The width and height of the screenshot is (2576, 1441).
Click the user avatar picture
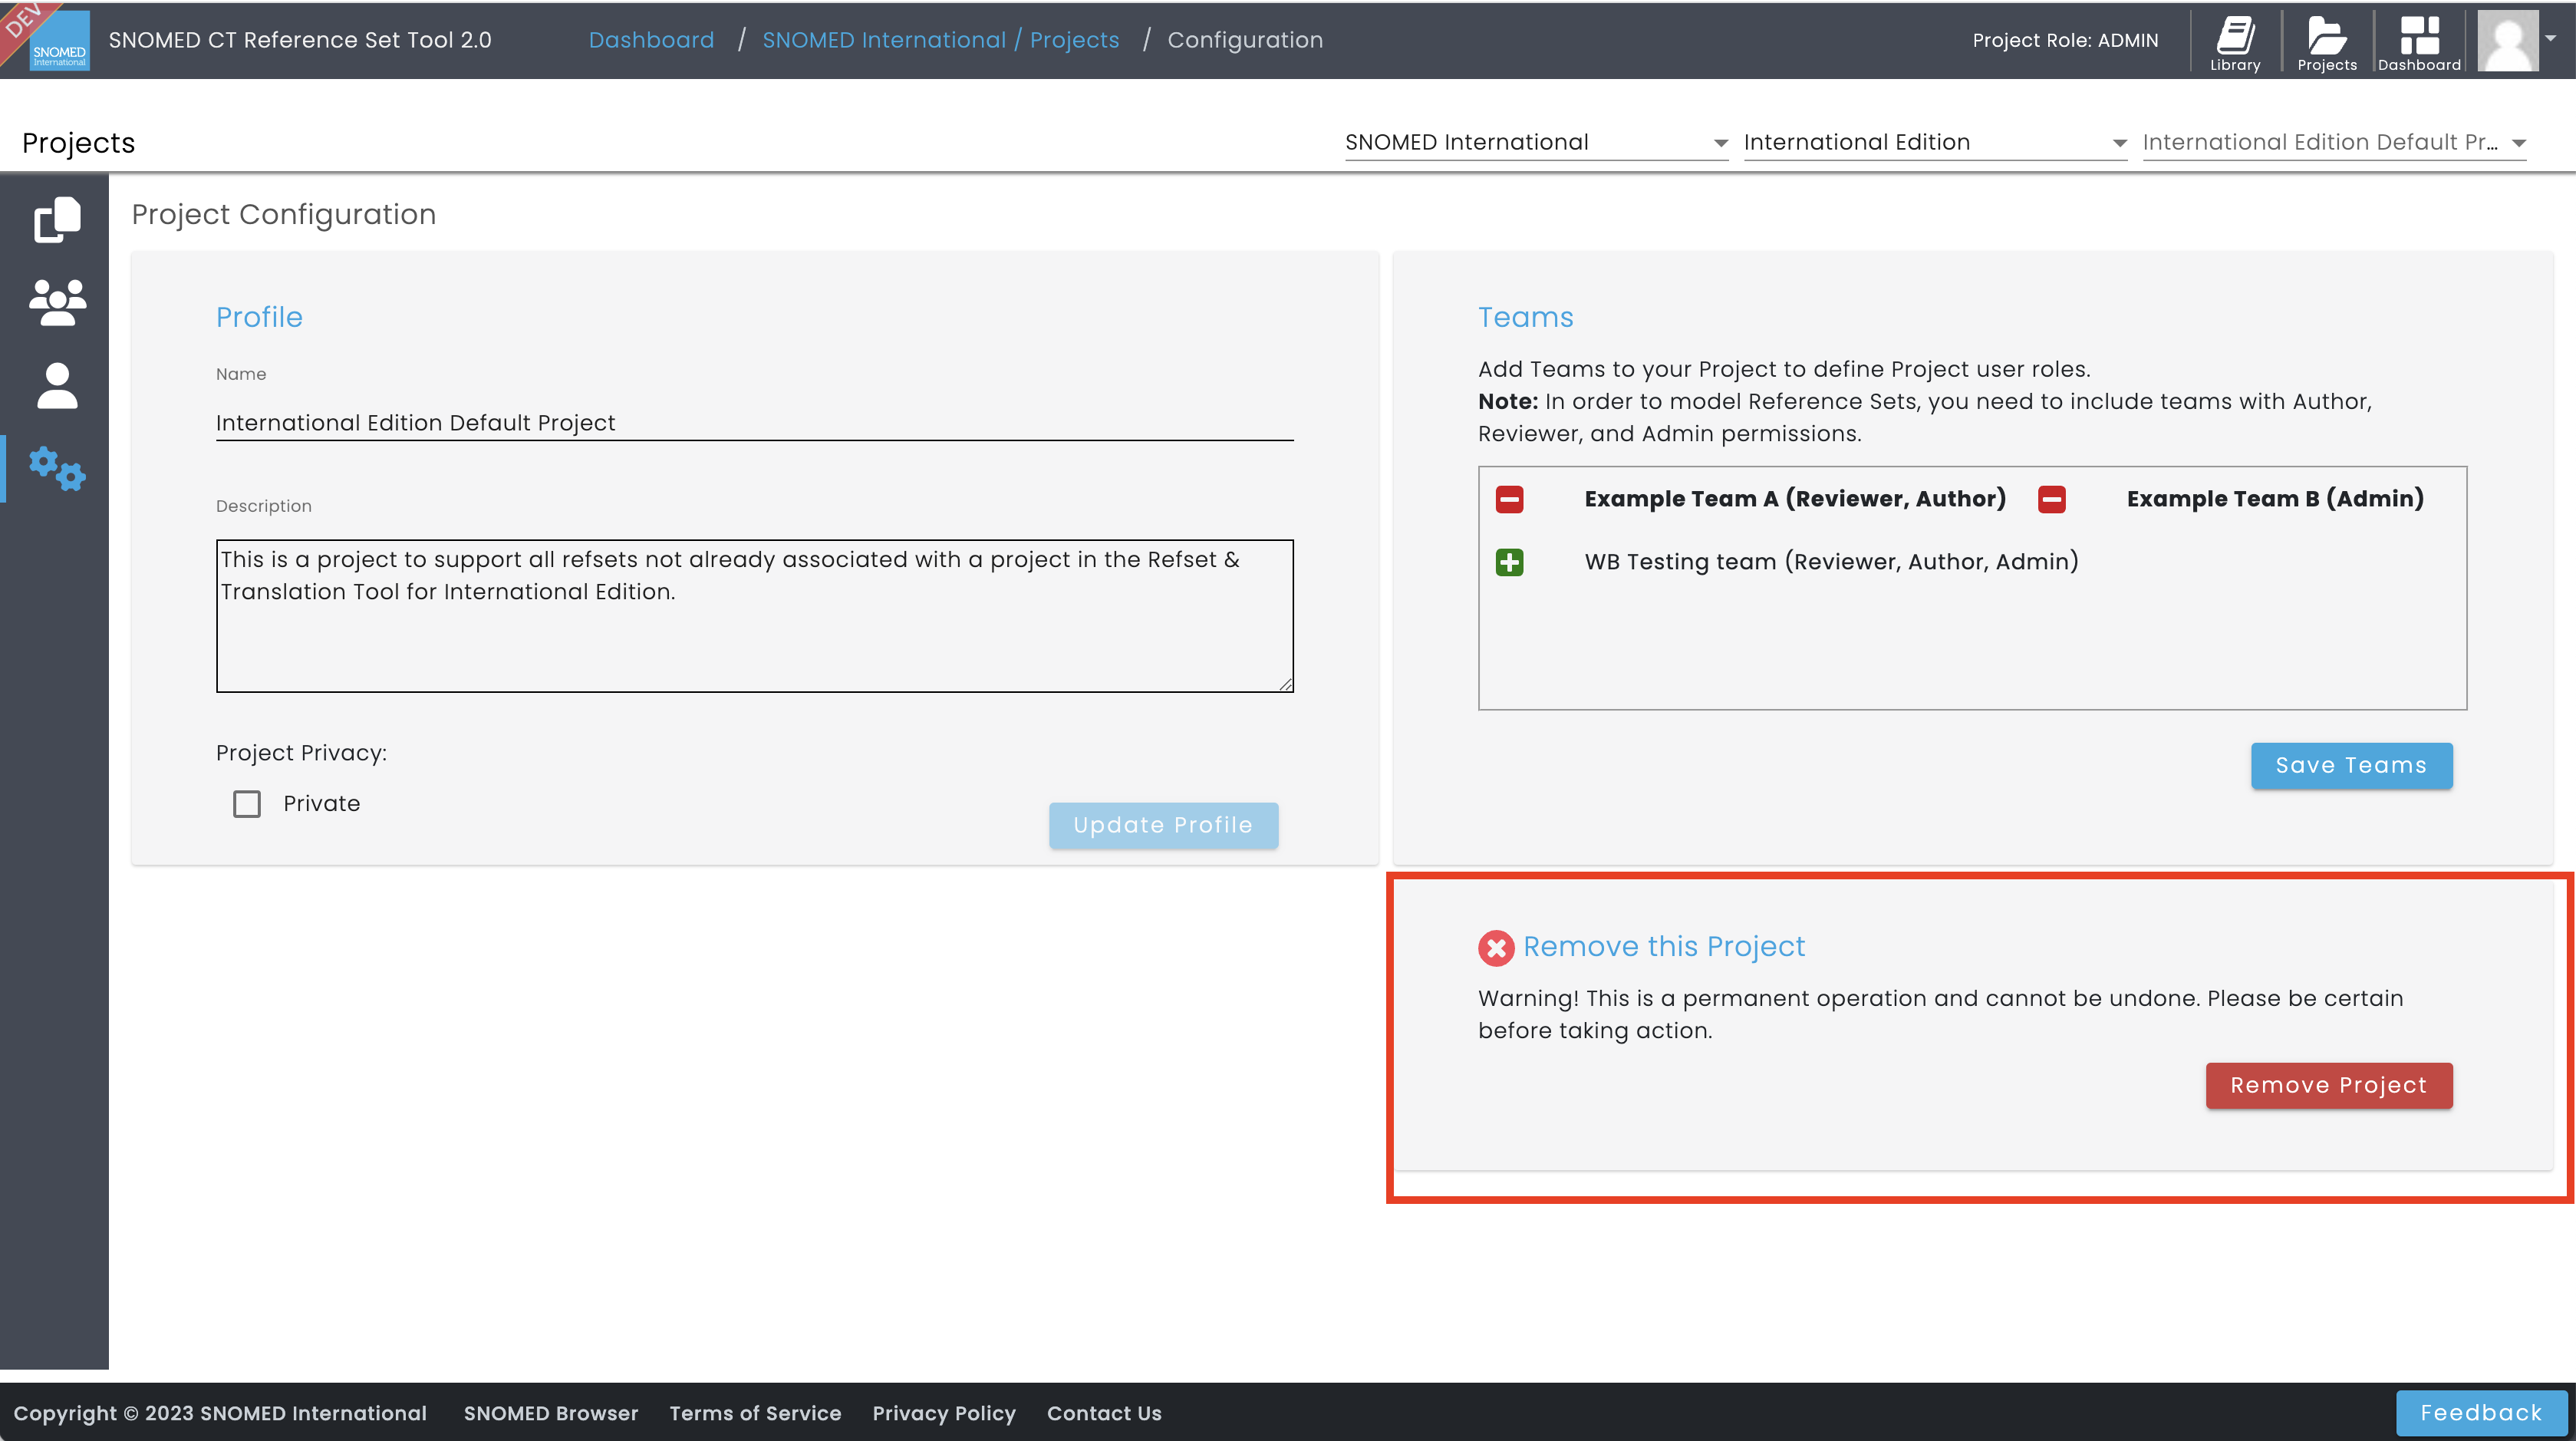pyautogui.click(x=2507, y=41)
